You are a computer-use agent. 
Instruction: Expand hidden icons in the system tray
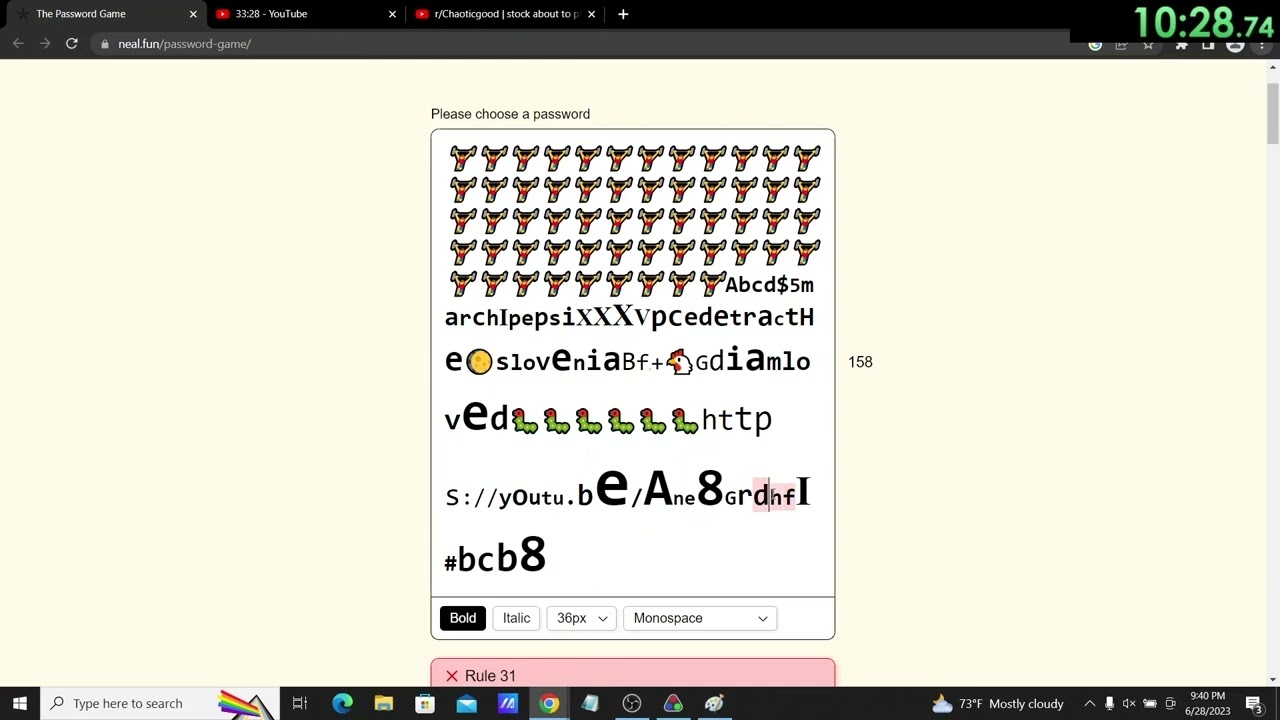(x=1089, y=703)
